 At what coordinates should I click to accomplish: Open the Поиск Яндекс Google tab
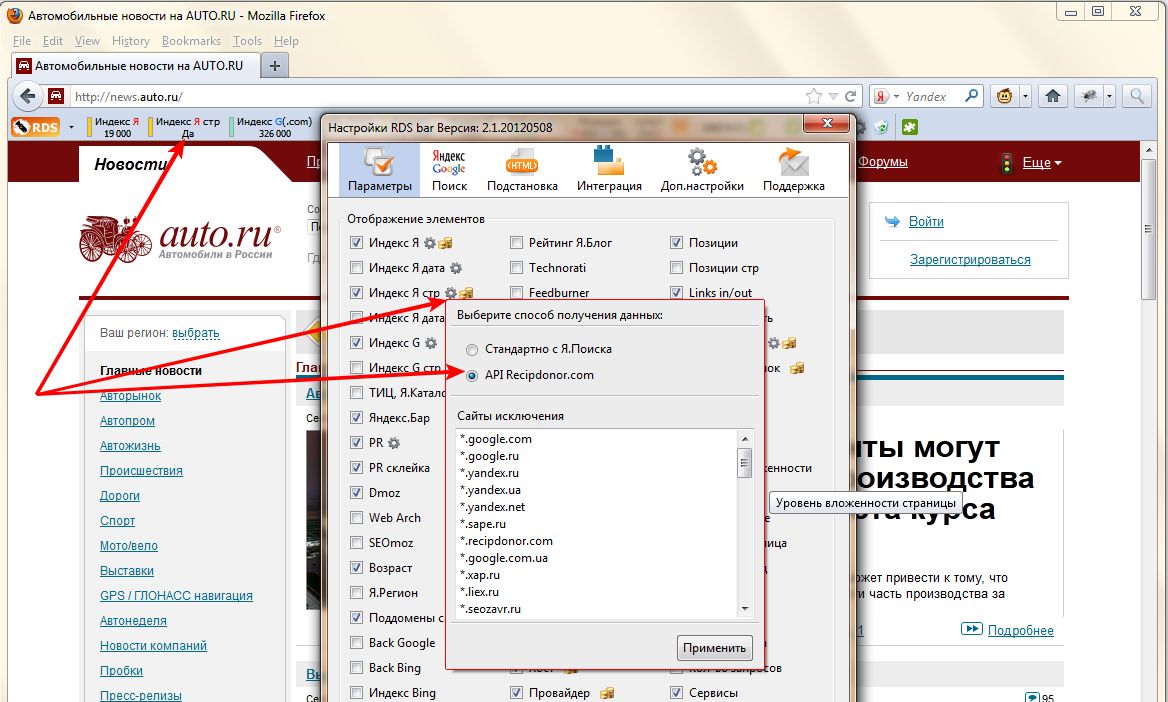pos(449,169)
